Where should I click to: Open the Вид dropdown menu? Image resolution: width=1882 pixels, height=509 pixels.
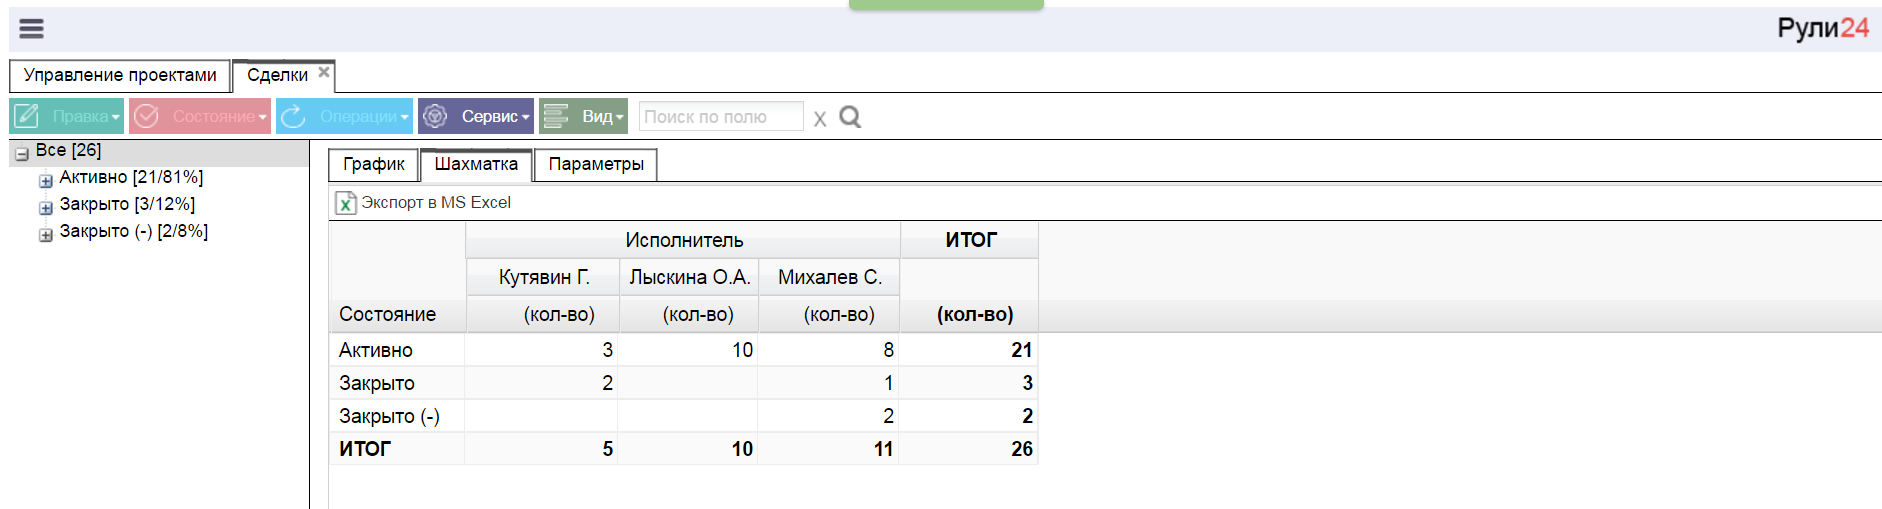(584, 116)
